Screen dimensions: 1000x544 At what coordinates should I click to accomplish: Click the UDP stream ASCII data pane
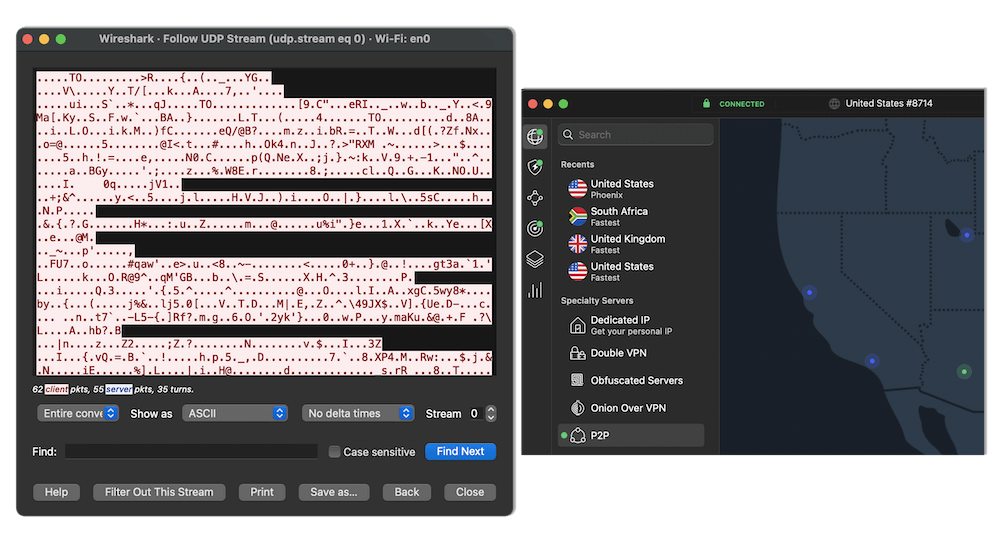265,223
